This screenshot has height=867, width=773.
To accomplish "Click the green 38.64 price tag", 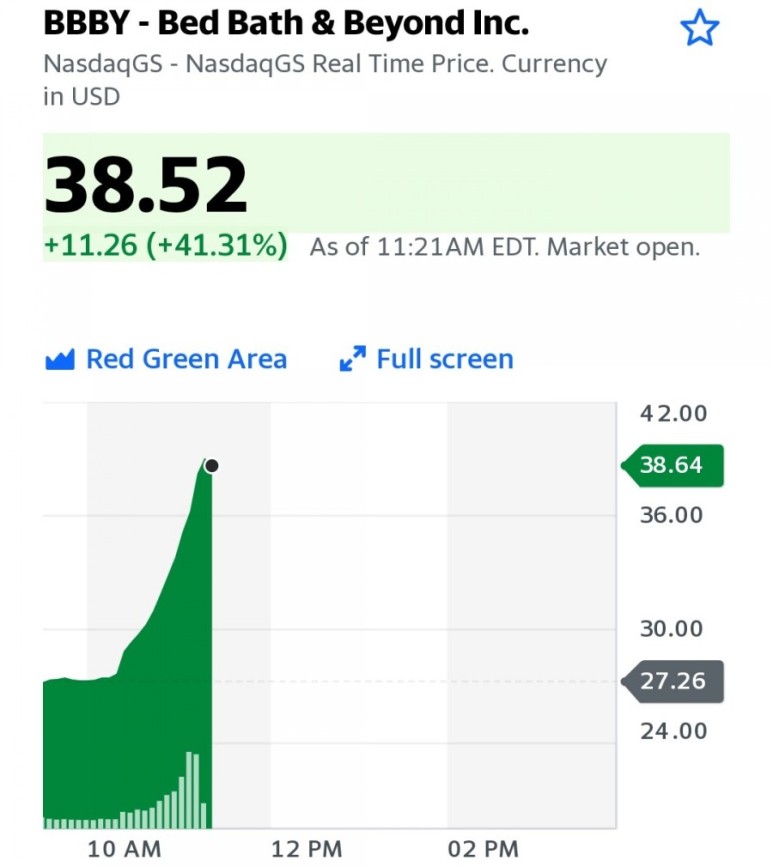I will [x=672, y=466].
